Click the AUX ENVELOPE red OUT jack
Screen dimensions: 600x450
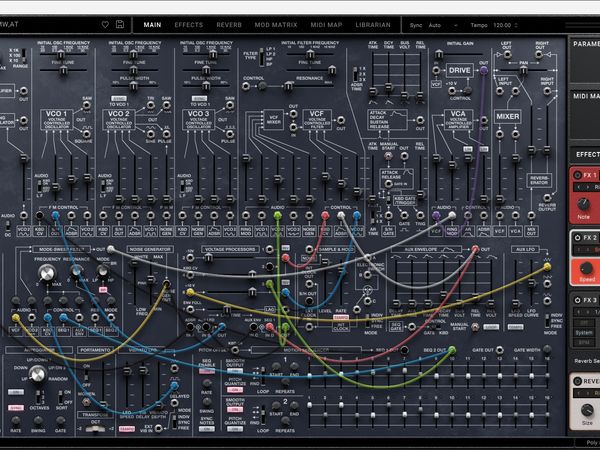coord(475,249)
